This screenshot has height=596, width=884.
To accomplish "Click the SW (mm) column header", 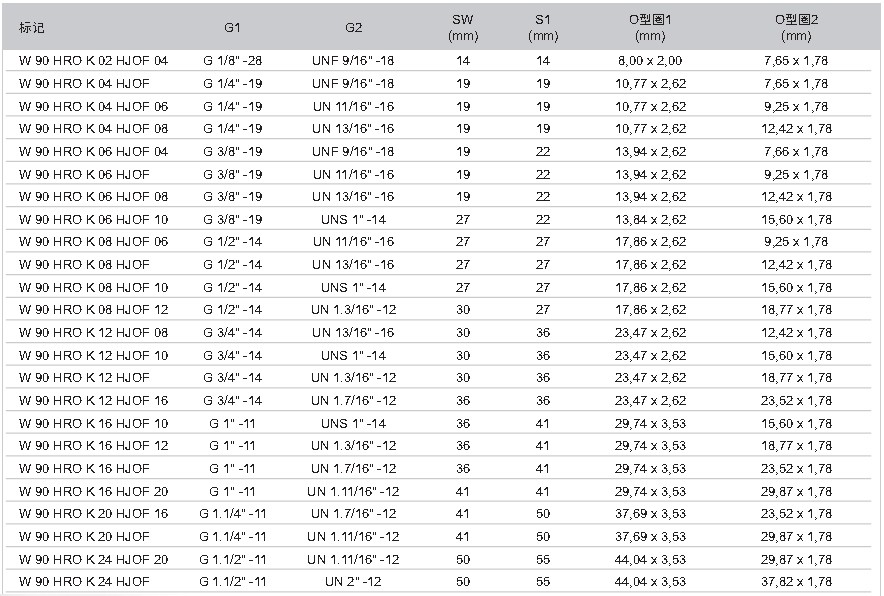I will (462, 27).
